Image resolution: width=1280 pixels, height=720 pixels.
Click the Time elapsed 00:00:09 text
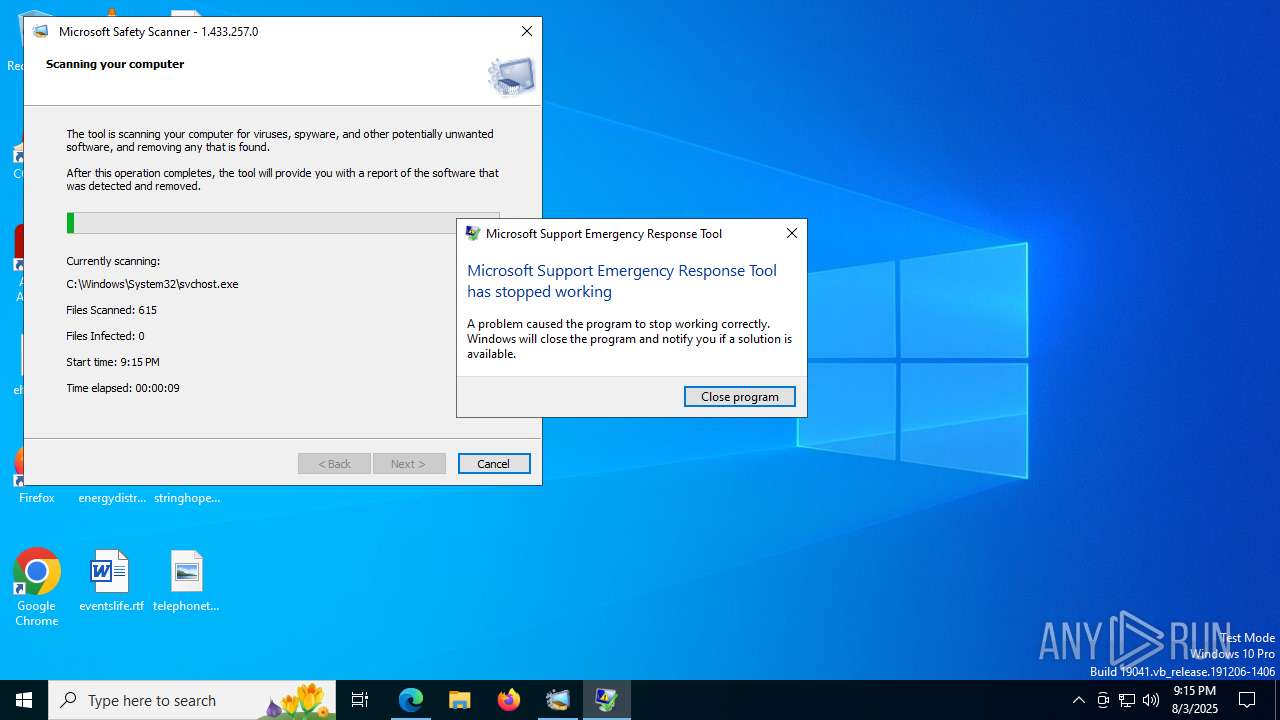point(123,388)
